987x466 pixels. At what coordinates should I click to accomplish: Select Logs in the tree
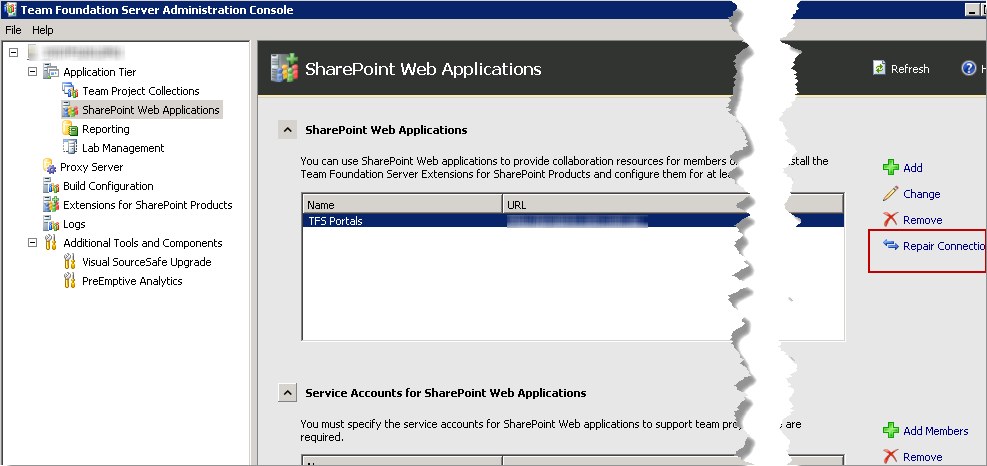coord(74,224)
